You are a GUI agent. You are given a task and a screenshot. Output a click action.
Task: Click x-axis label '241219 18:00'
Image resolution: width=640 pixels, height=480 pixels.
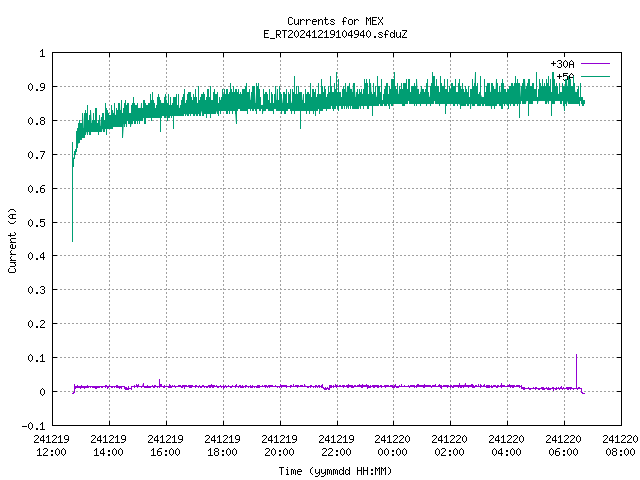point(222,446)
